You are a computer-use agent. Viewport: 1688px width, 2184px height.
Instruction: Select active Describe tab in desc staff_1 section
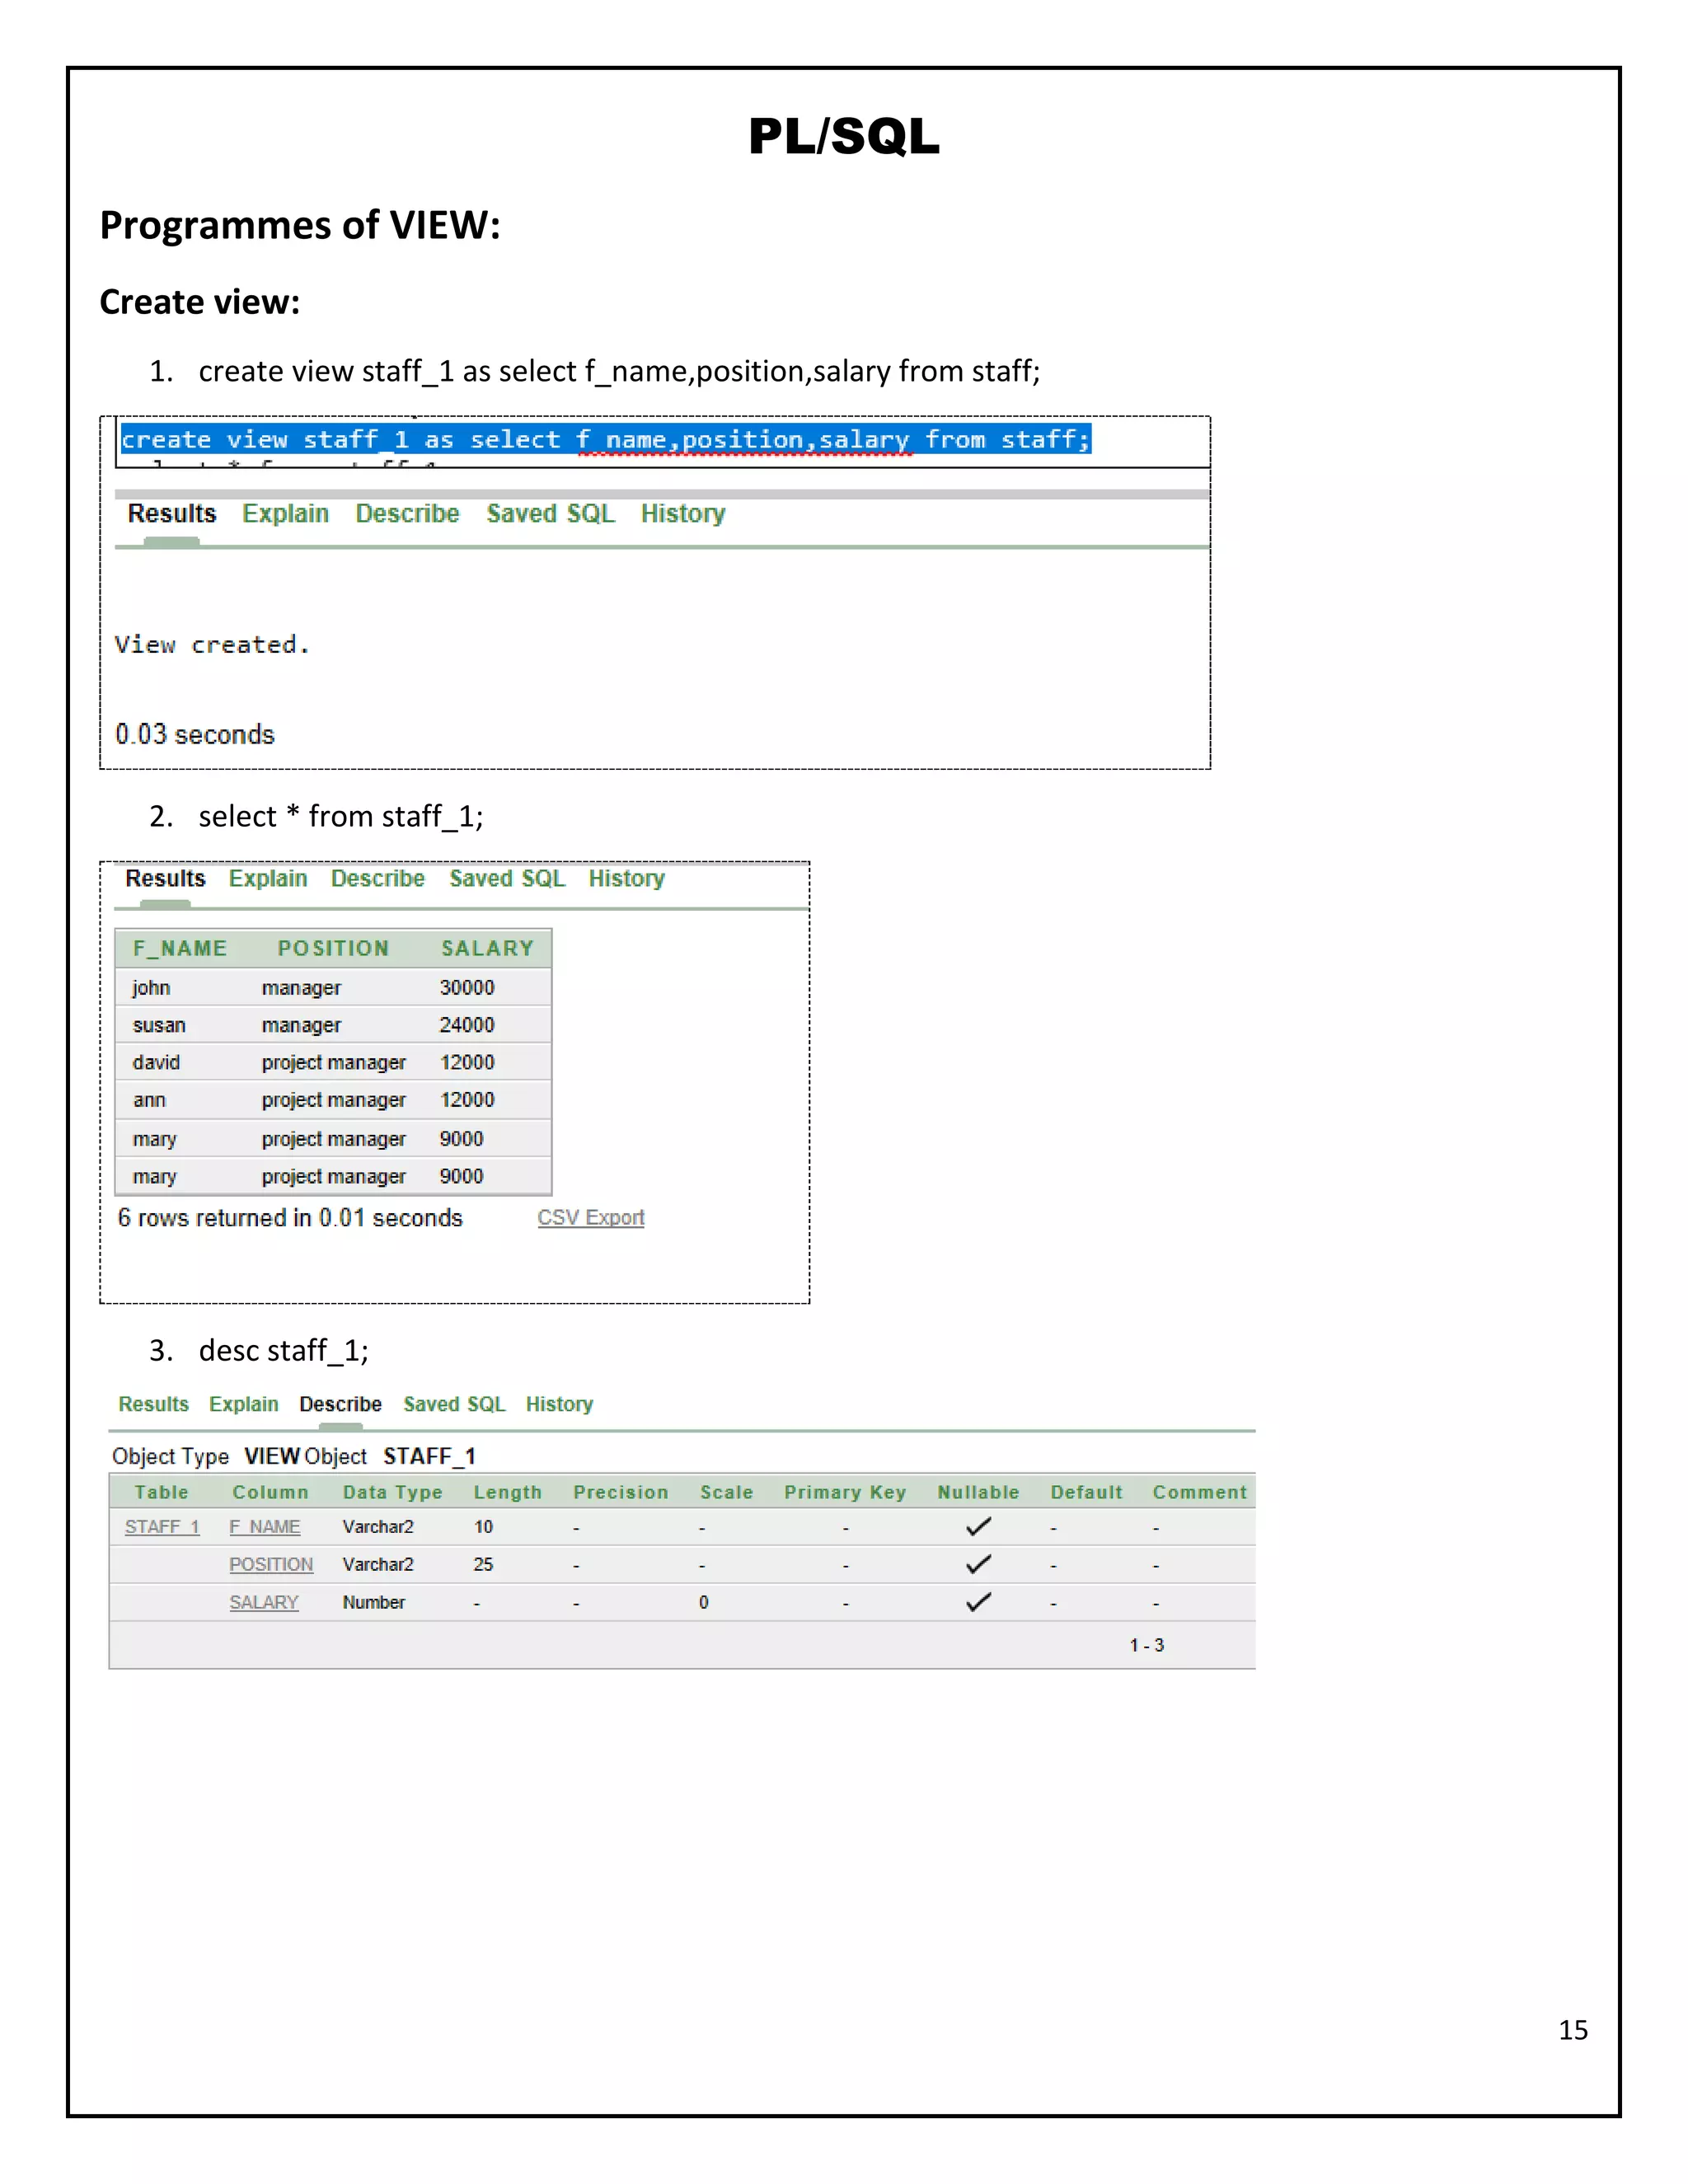pos(340,1404)
